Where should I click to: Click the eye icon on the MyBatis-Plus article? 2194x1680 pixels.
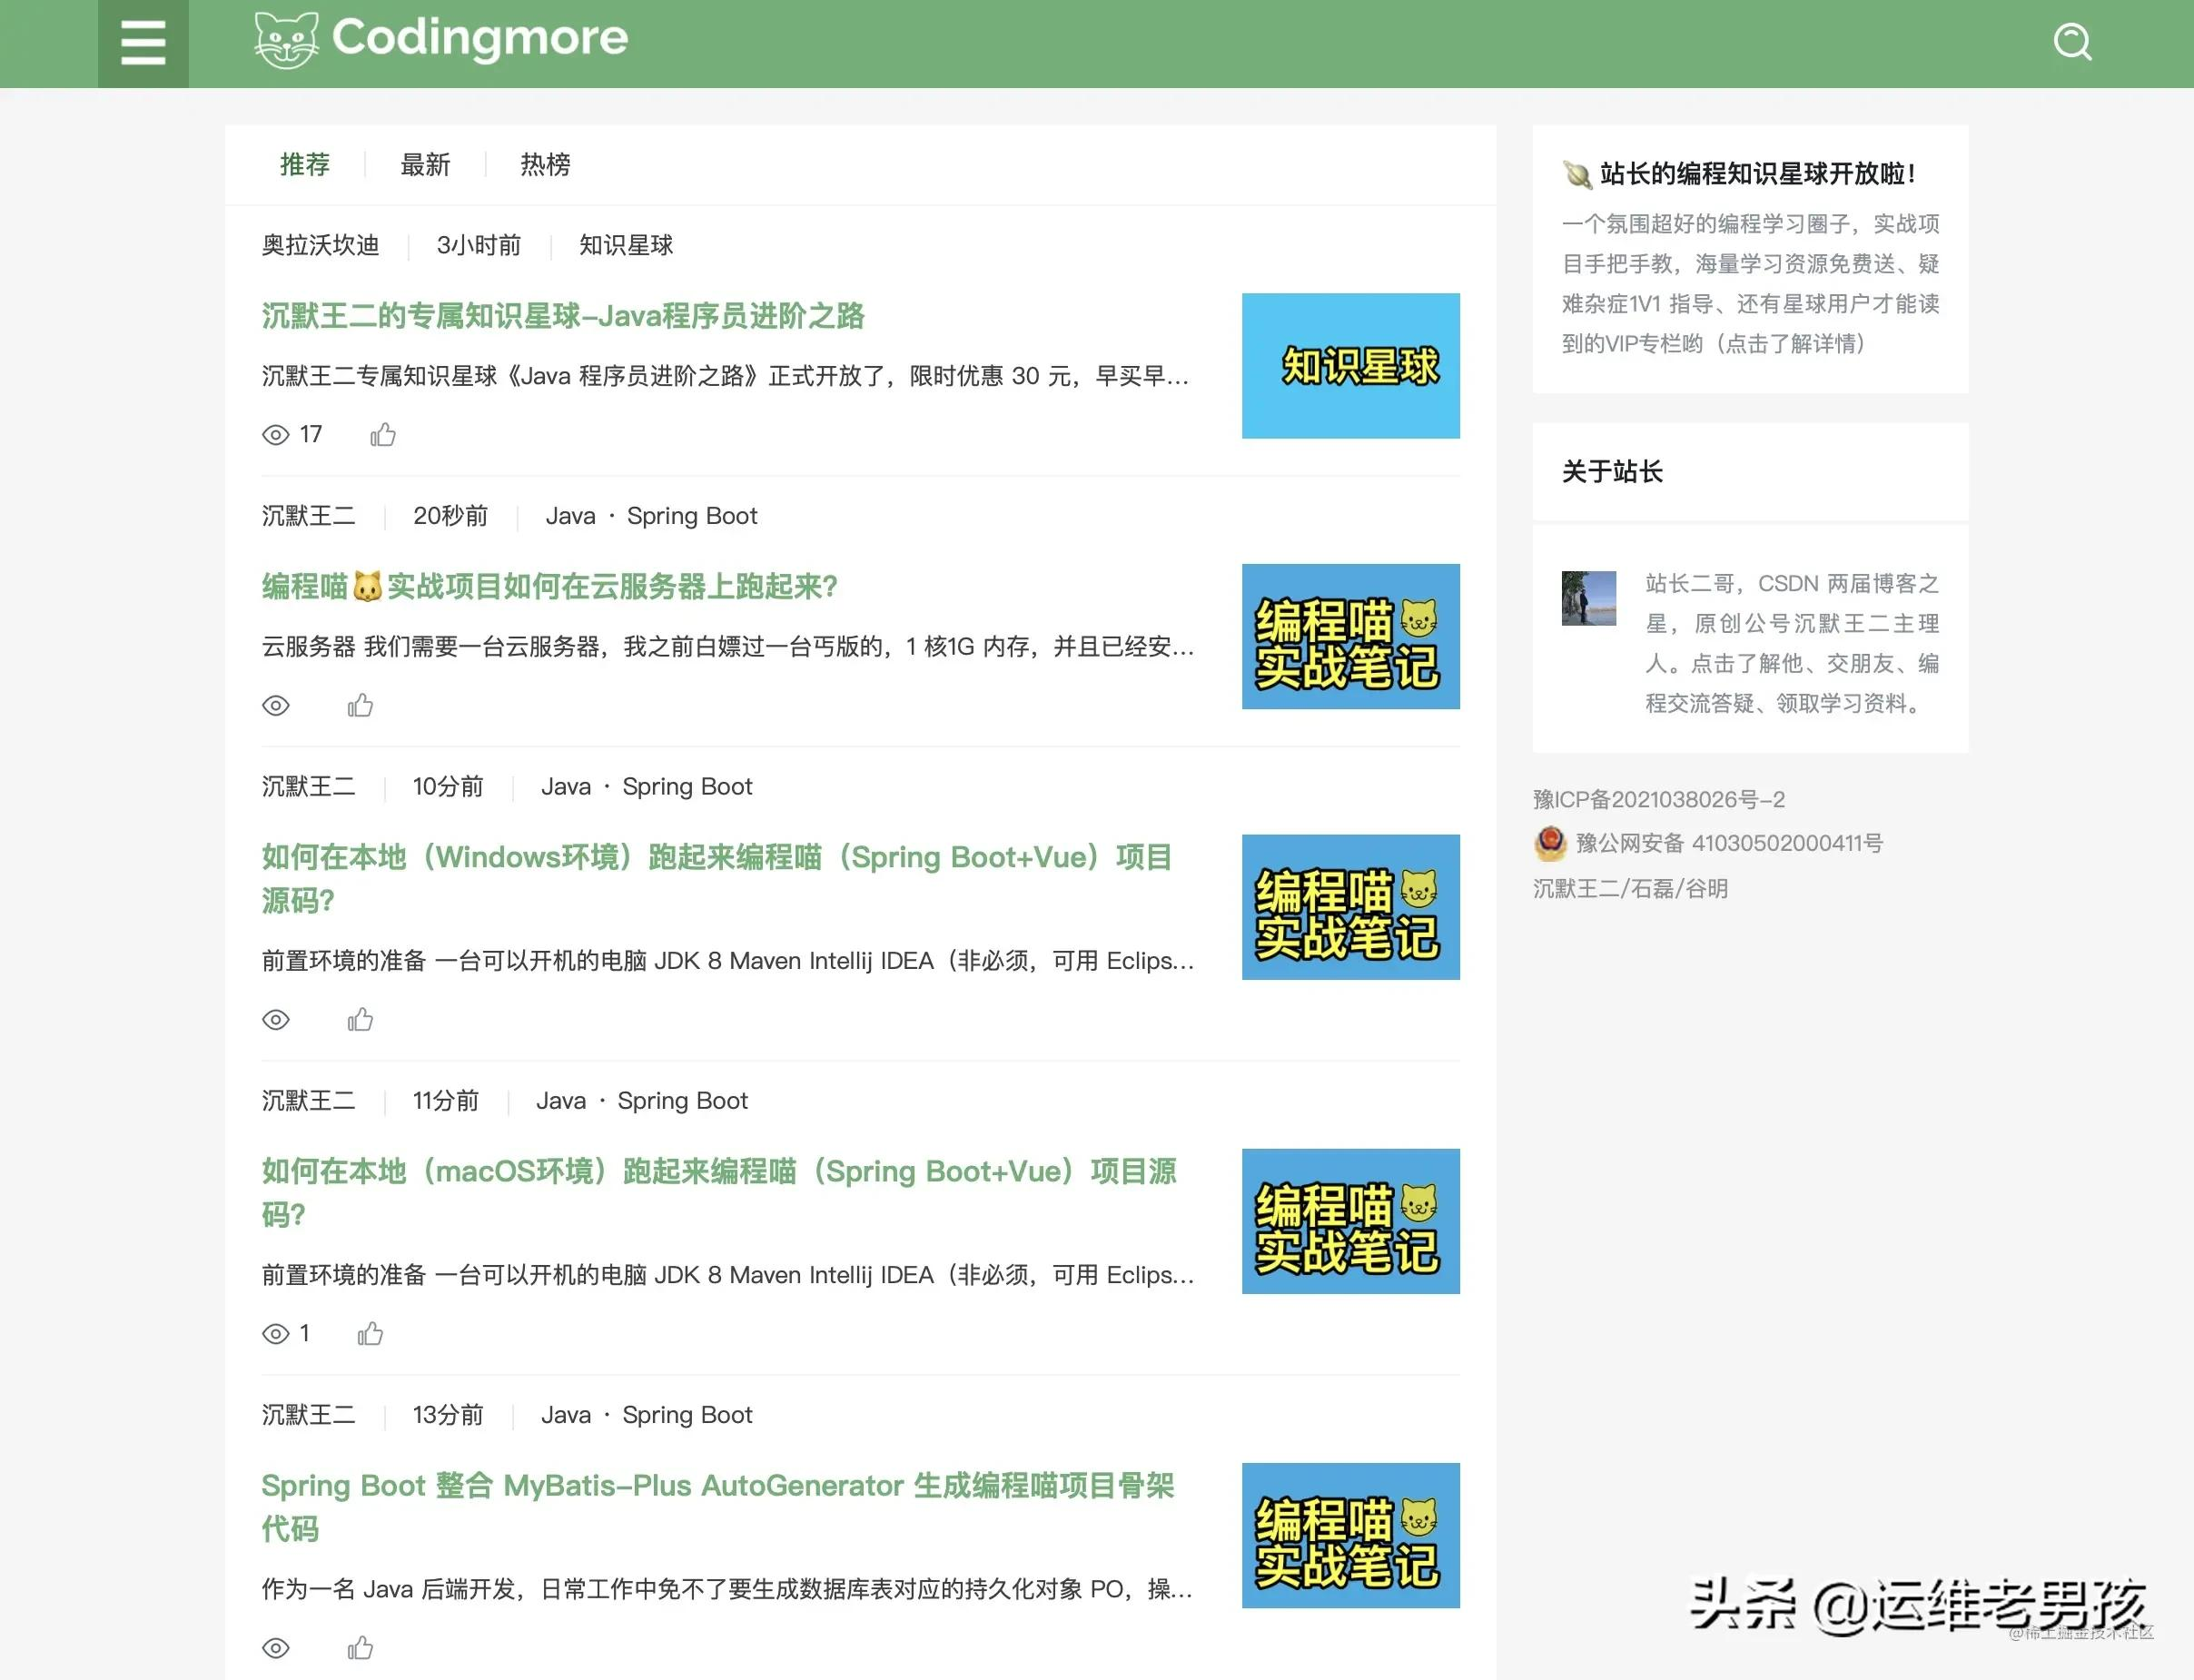[277, 1647]
